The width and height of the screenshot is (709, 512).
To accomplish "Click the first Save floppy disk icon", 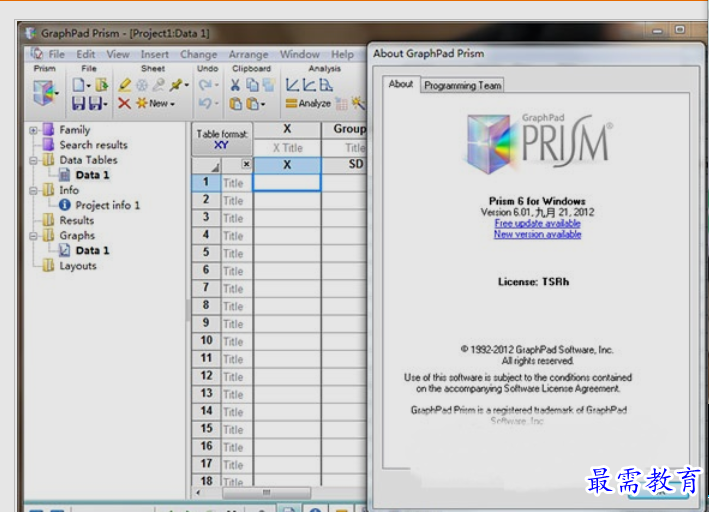I will pos(78,104).
